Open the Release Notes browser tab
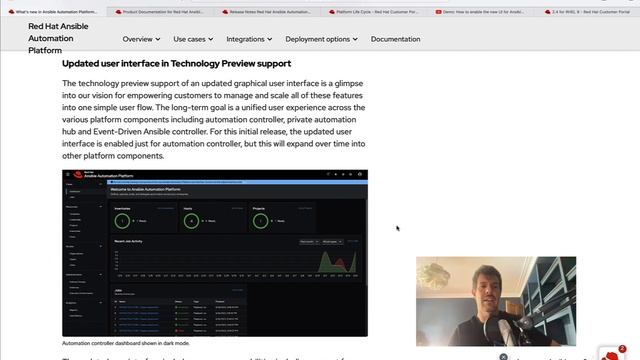This screenshot has width=640, height=360. (x=267, y=12)
